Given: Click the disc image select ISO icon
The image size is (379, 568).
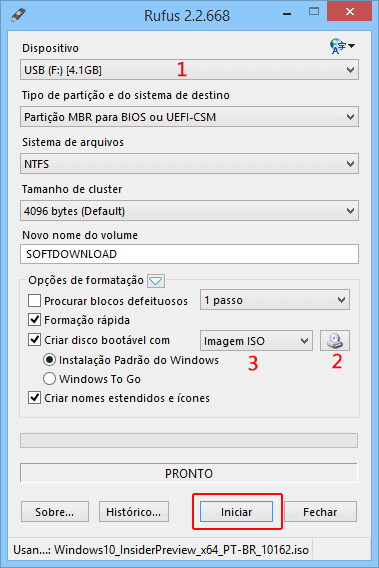Looking at the screenshot, I should tap(335, 341).
